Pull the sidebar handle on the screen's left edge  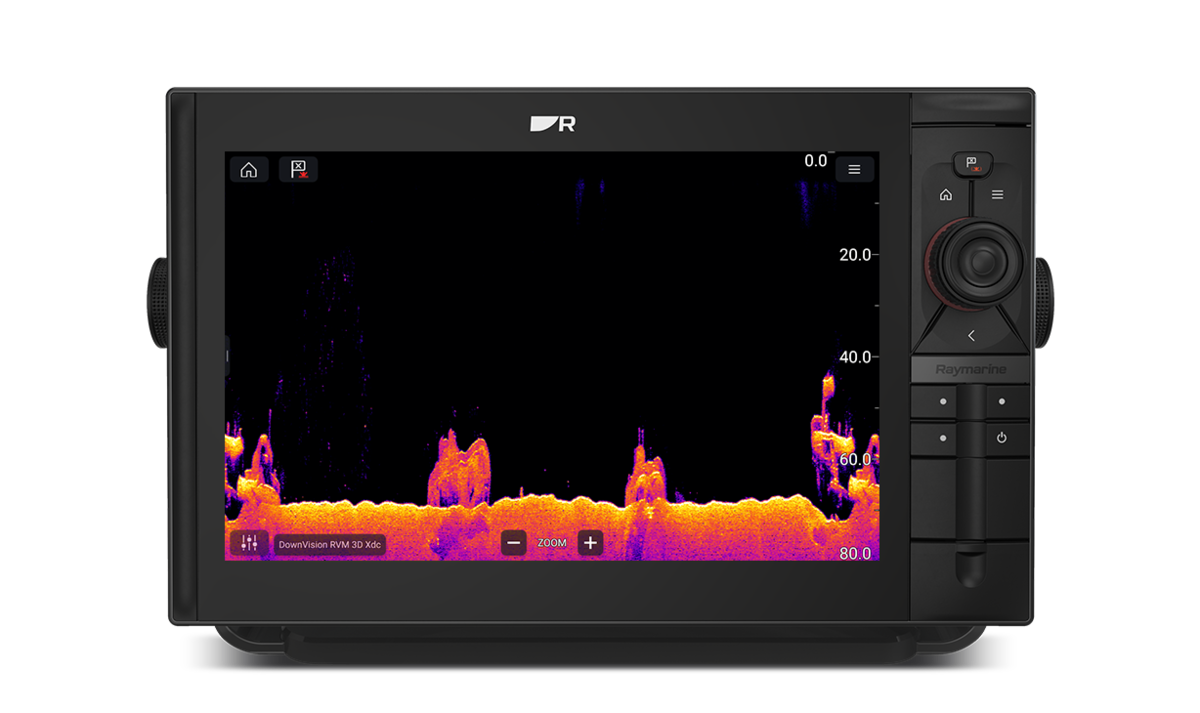point(227,355)
